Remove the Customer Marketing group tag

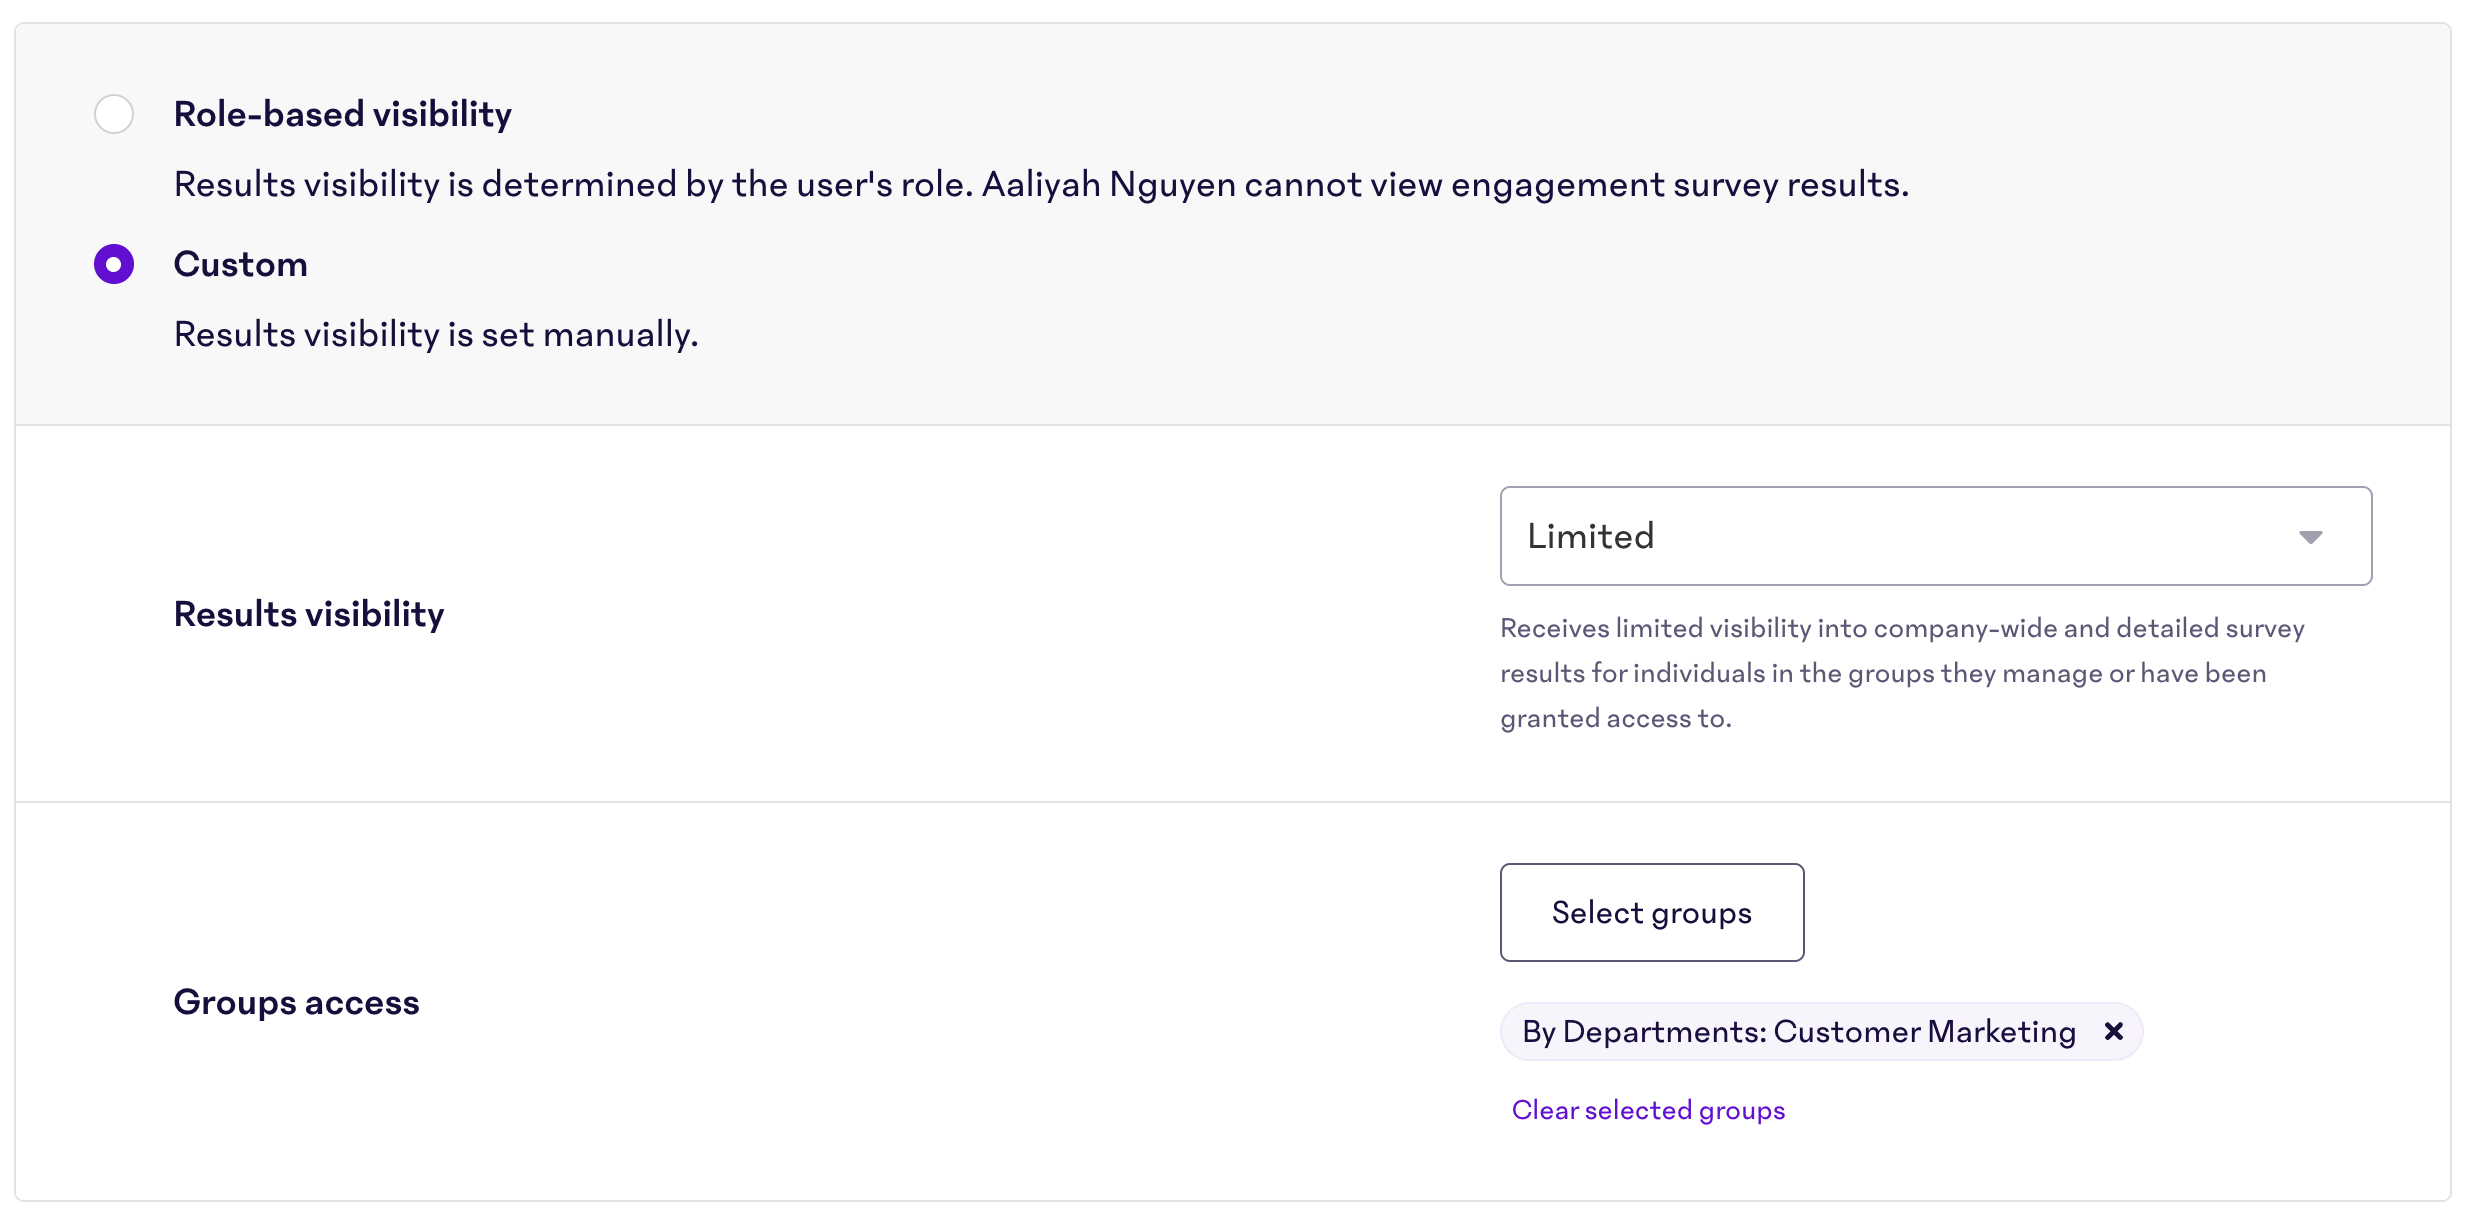(x=2113, y=1031)
